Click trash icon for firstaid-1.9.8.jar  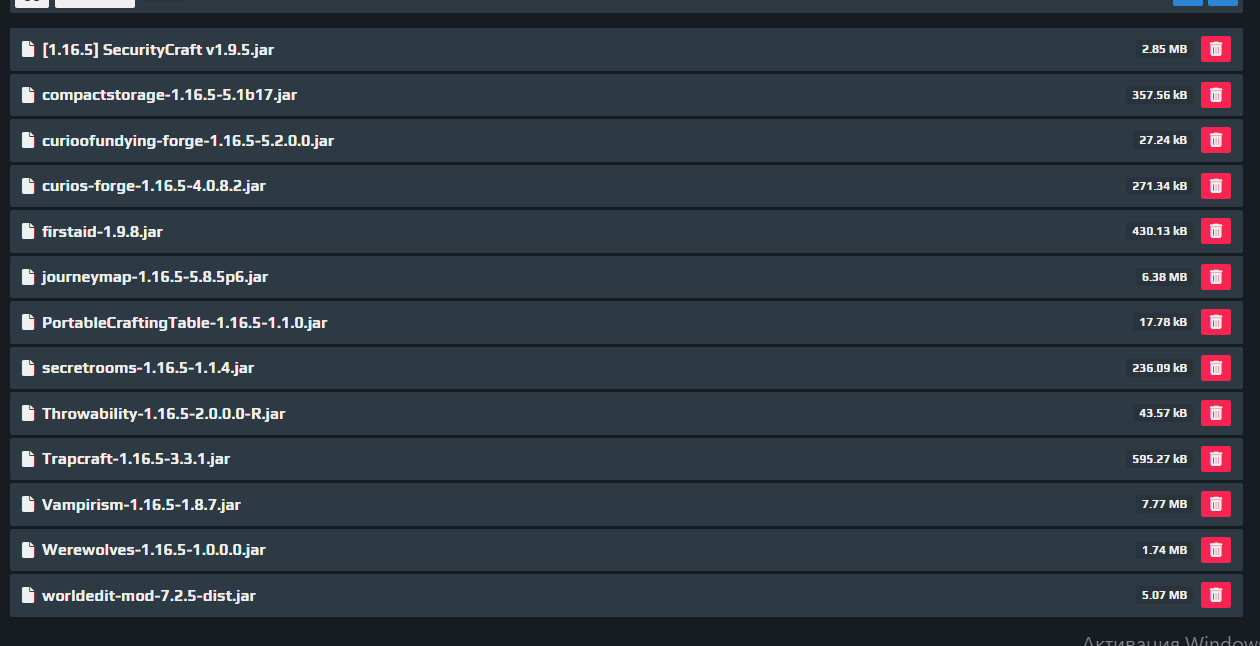pyautogui.click(x=1215, y=231)
